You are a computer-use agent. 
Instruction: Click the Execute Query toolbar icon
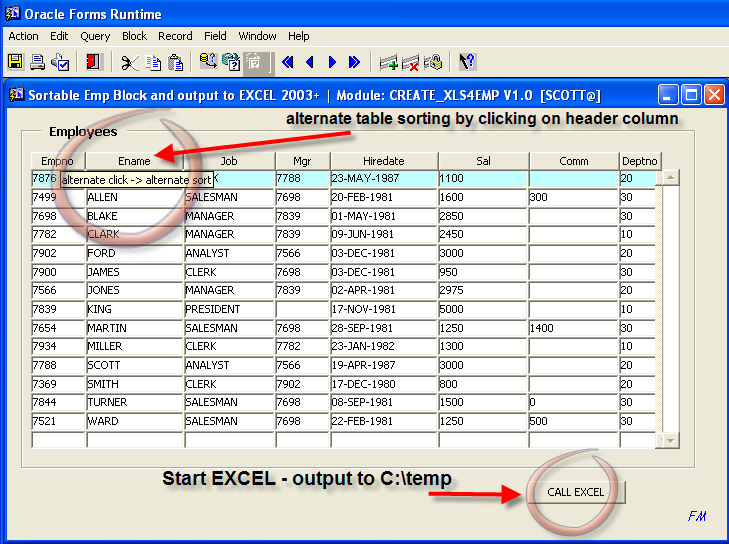[x=231, y=61]
